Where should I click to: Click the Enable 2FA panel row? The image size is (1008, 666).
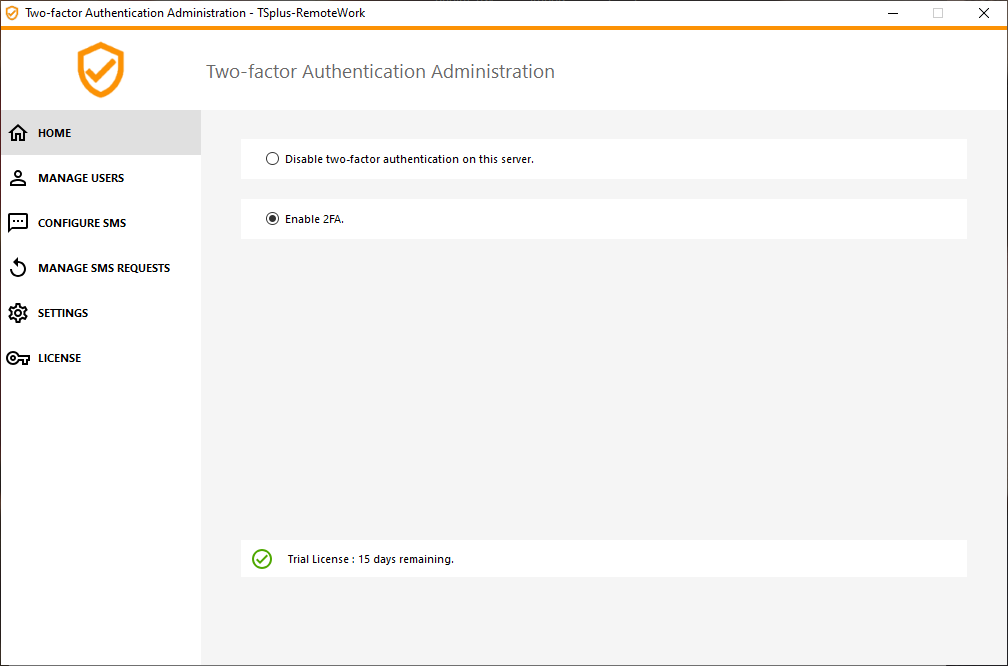pos(603,218)
